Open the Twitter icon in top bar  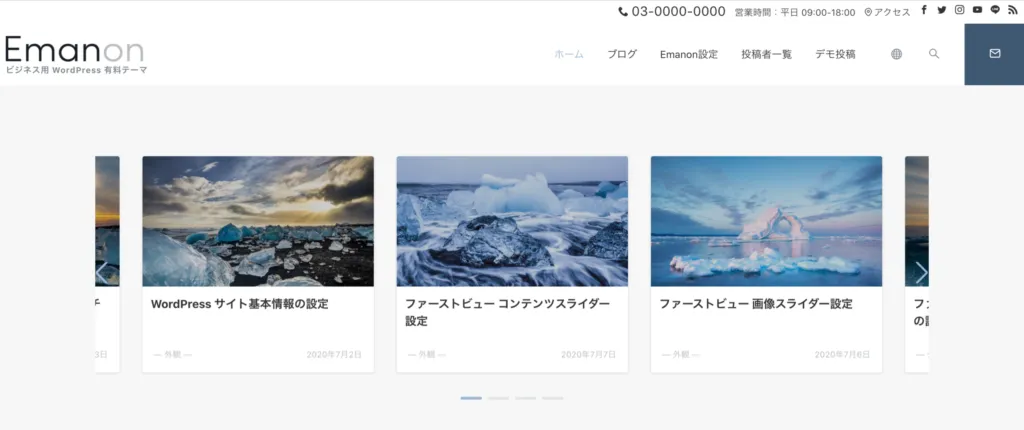coord(942,10)
